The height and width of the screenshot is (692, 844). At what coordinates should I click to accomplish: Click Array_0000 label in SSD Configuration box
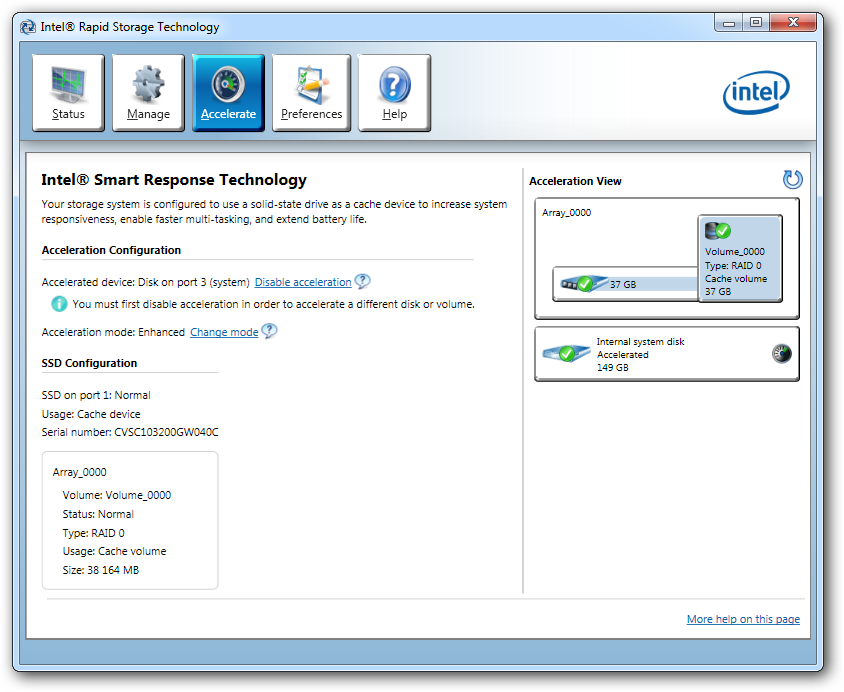80,472
